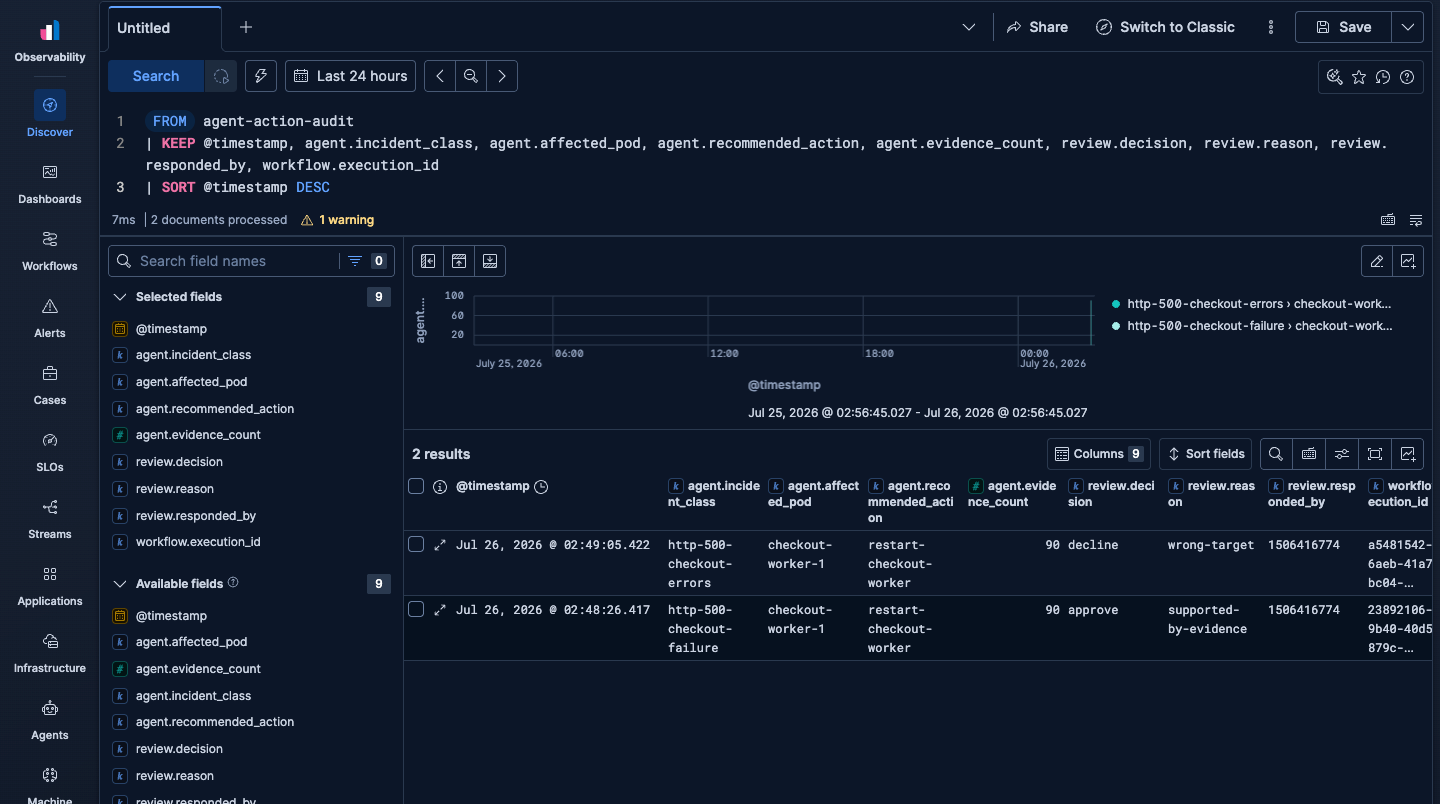Click the Observability logo icon
This screenshot has width=1440, height=804.
point(50,30)
